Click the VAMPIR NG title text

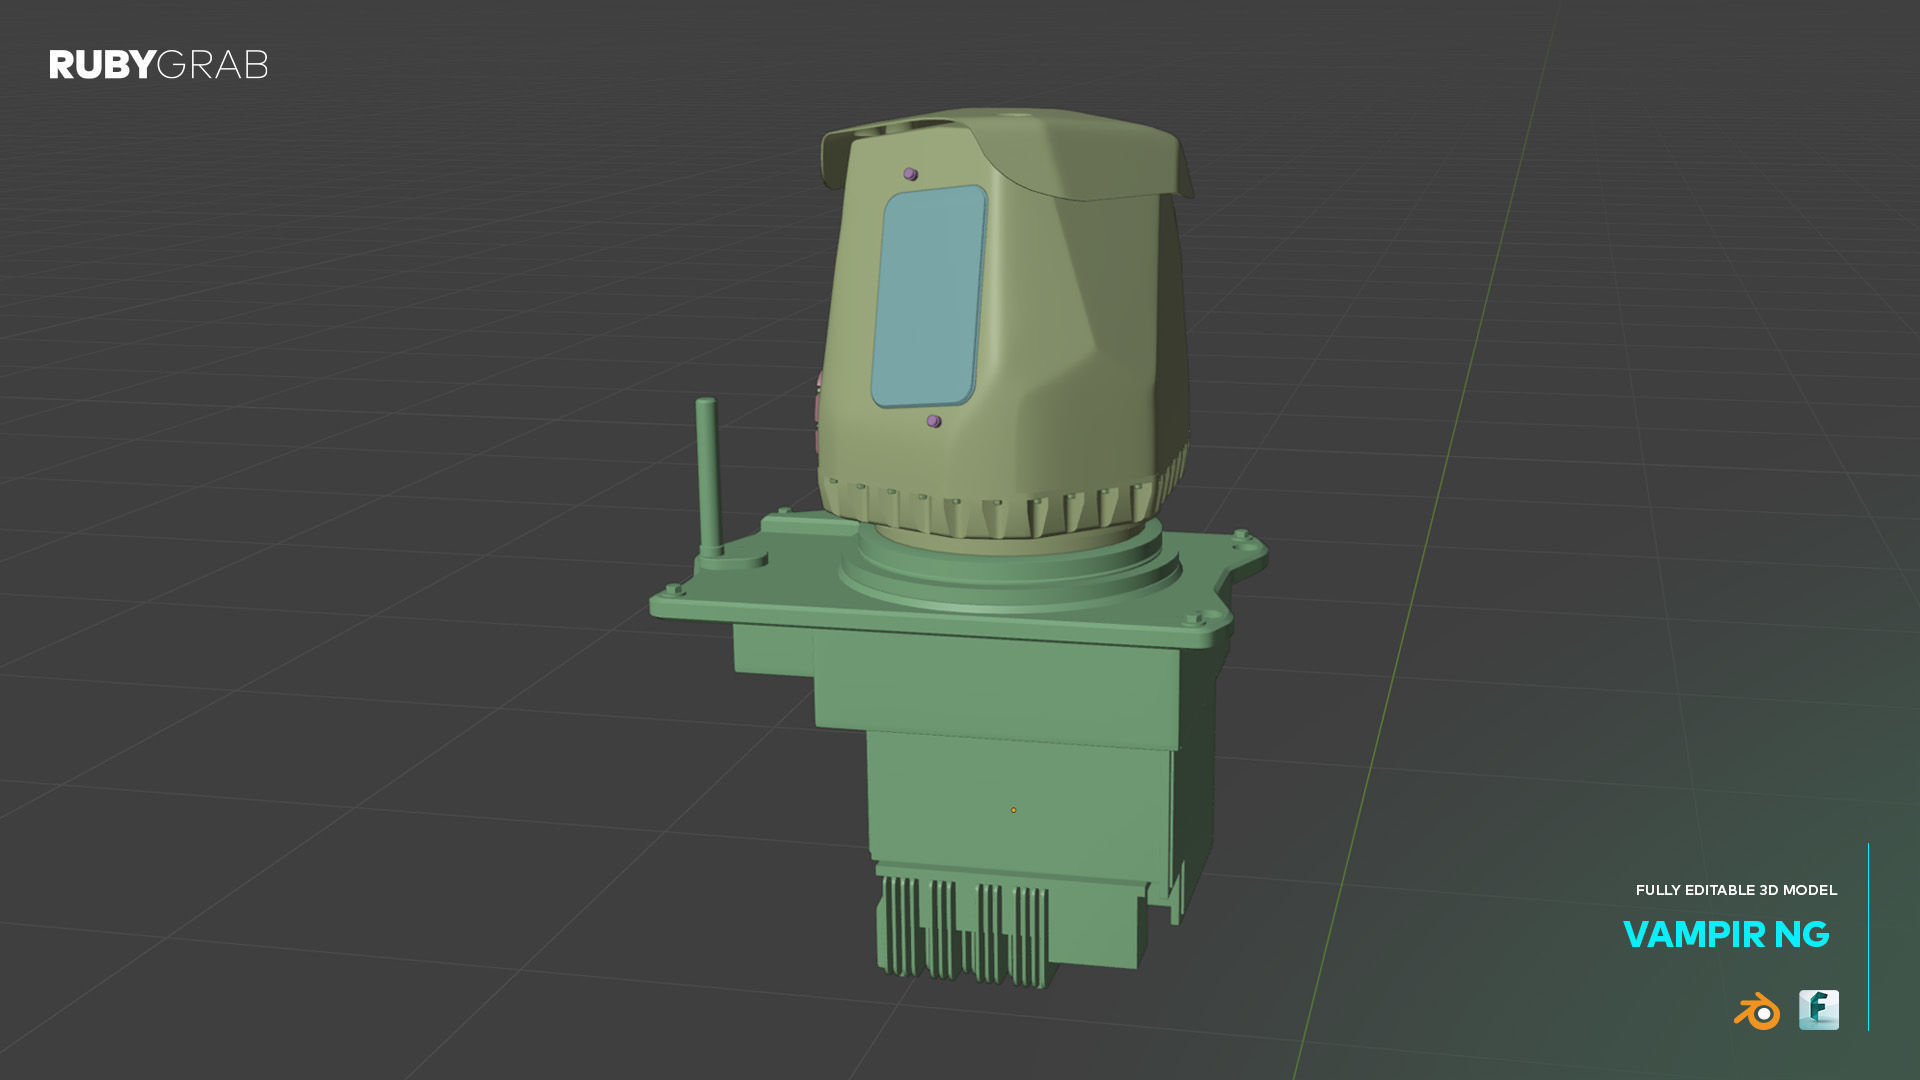click(x=1726, y=935)
